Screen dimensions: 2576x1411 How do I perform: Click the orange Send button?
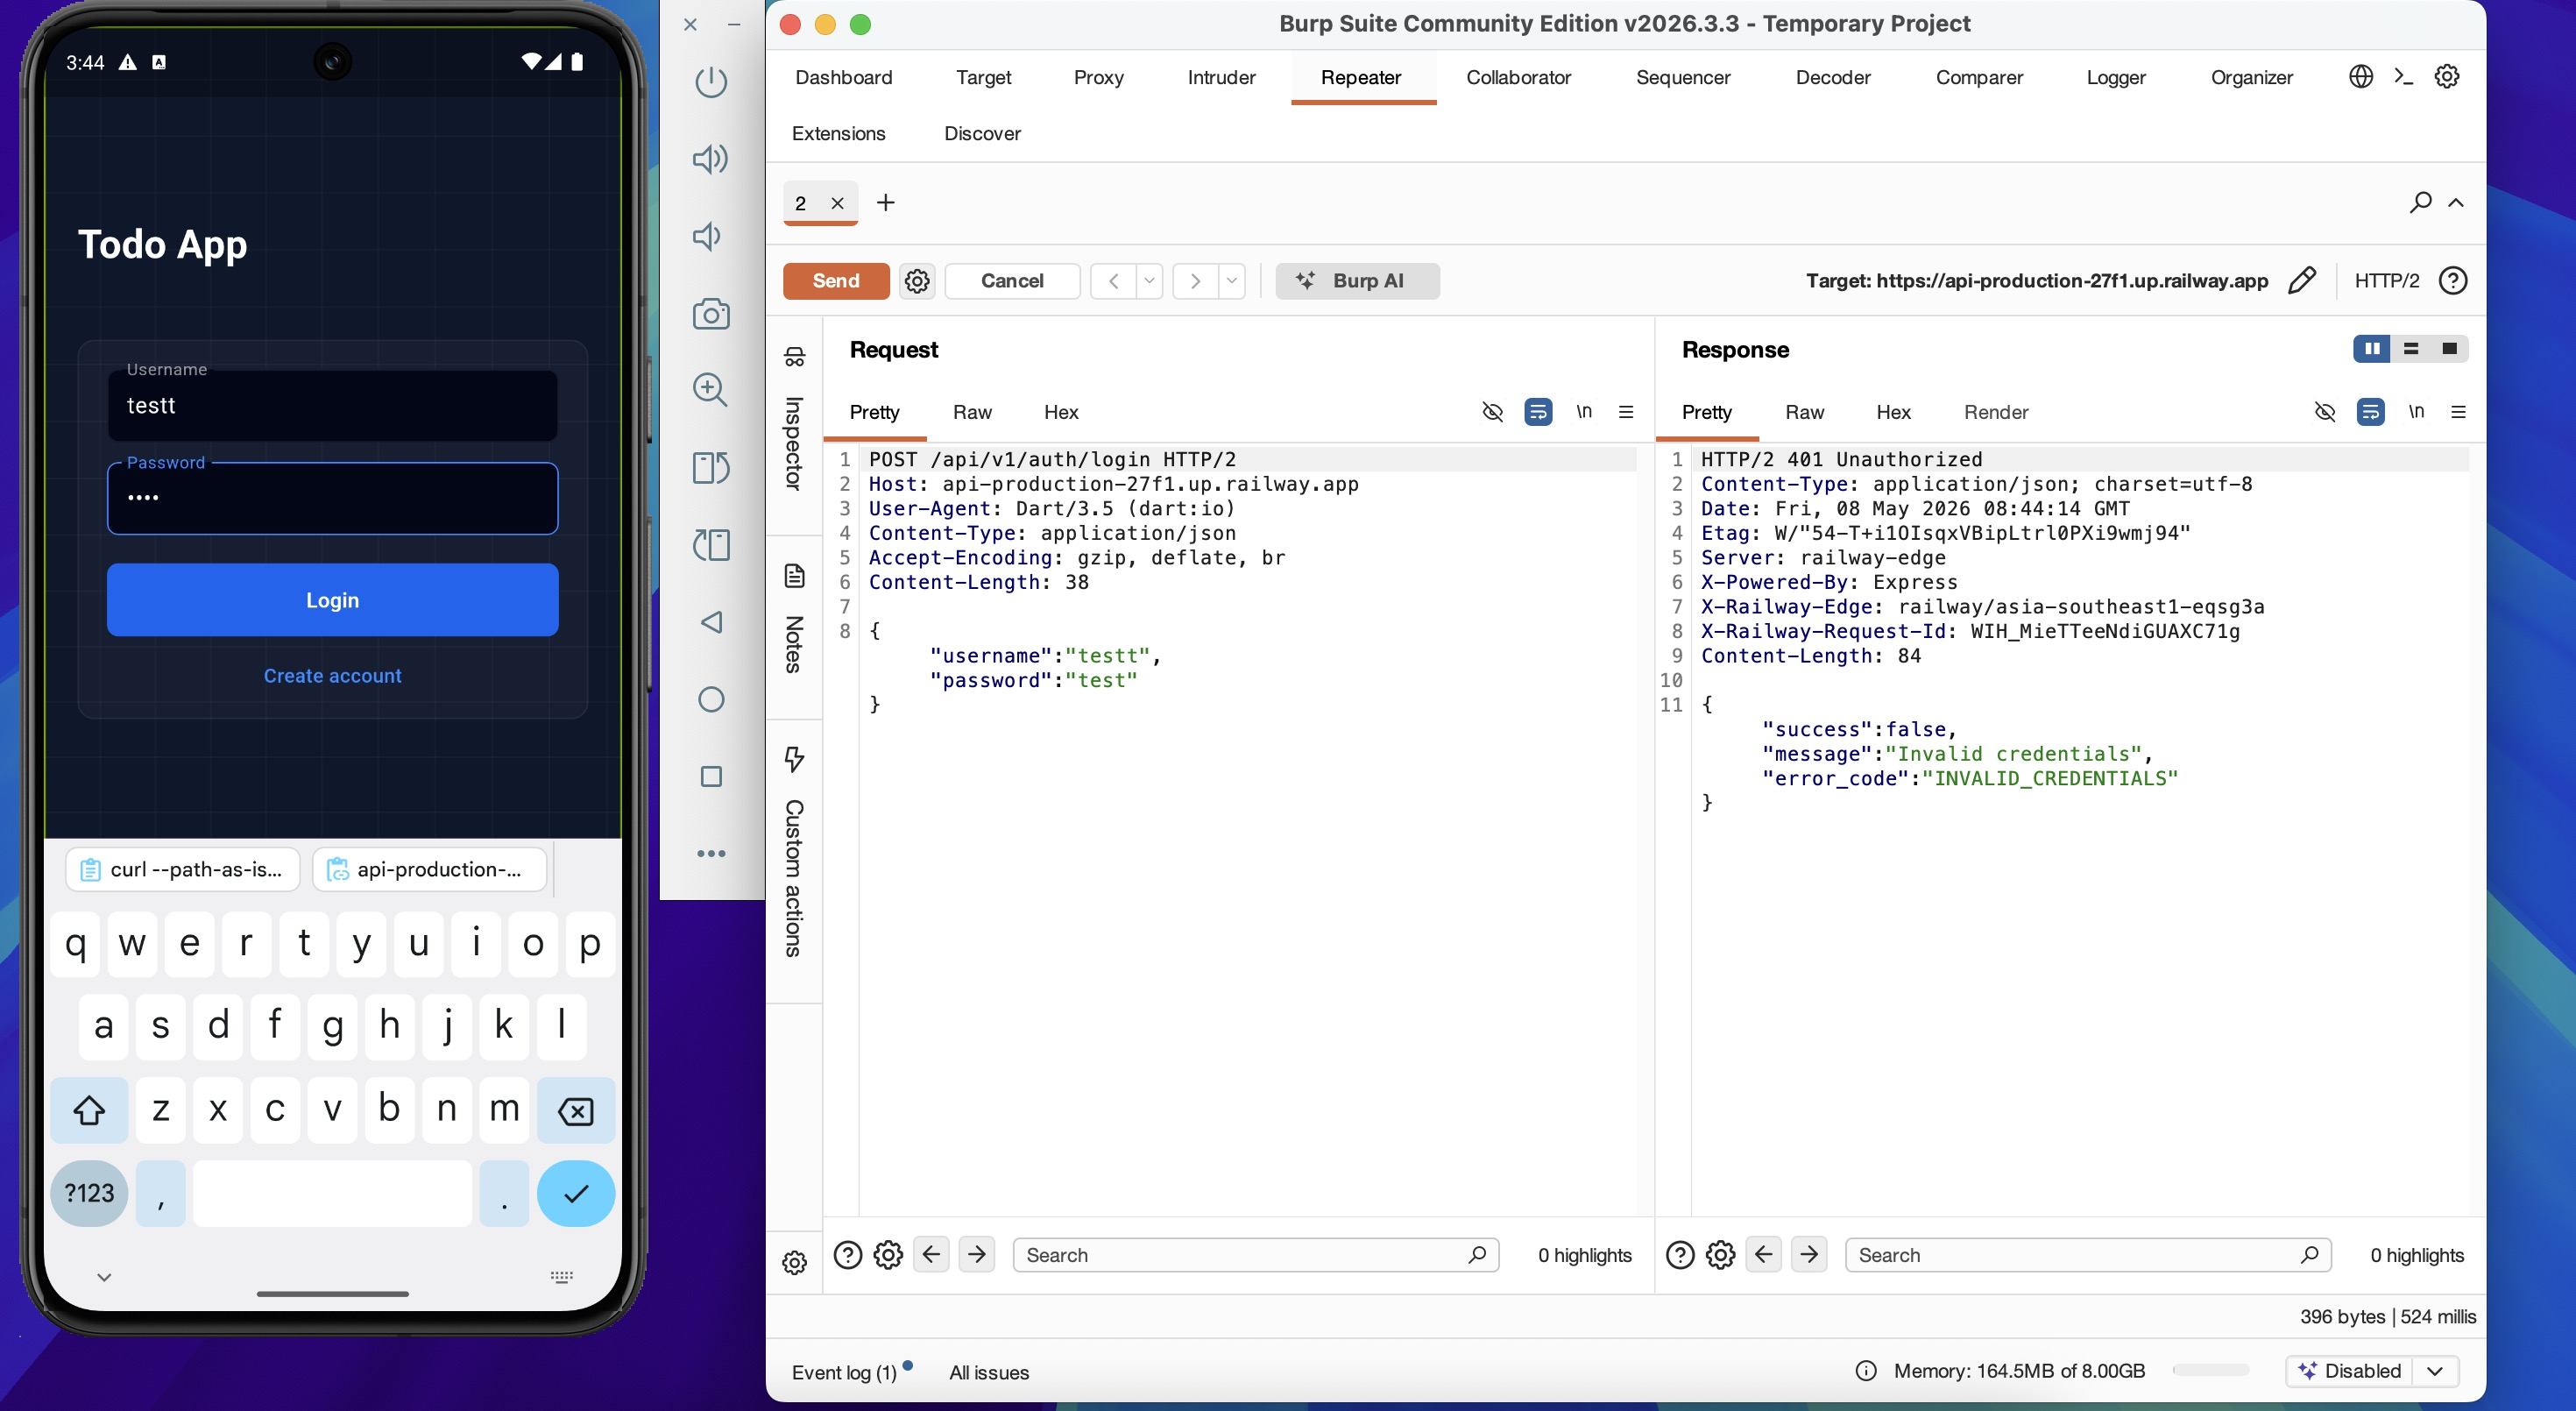pyautogui.click(x=835, y=281)
